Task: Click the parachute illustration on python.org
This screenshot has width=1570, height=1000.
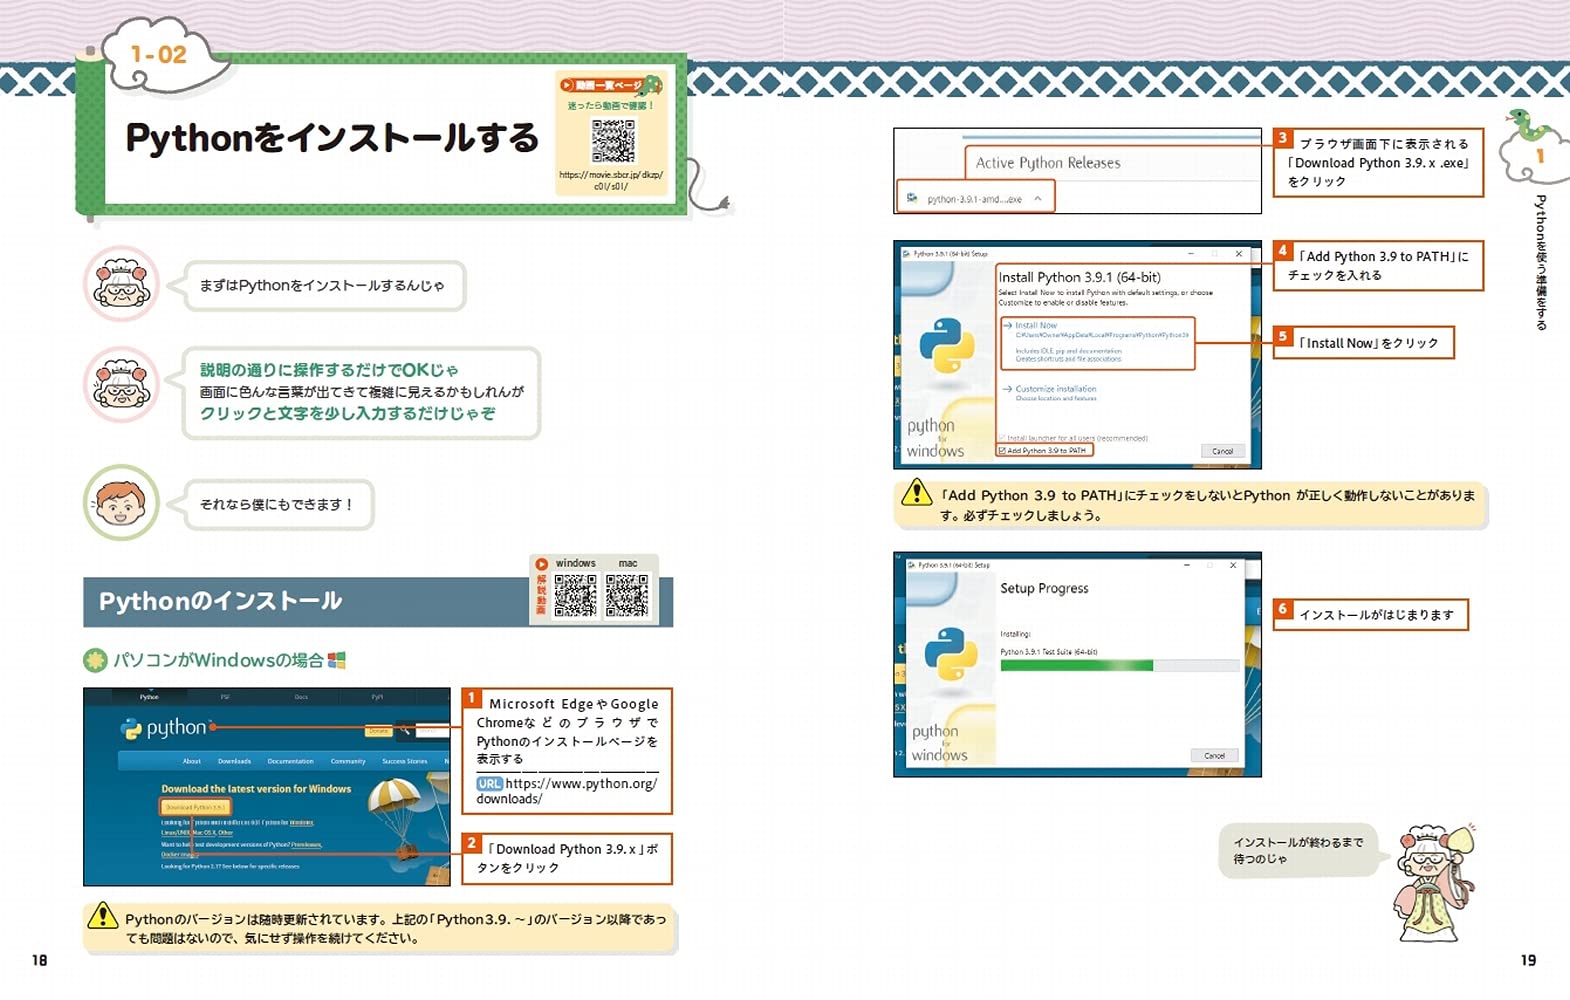Action: (x=395, y=820)
